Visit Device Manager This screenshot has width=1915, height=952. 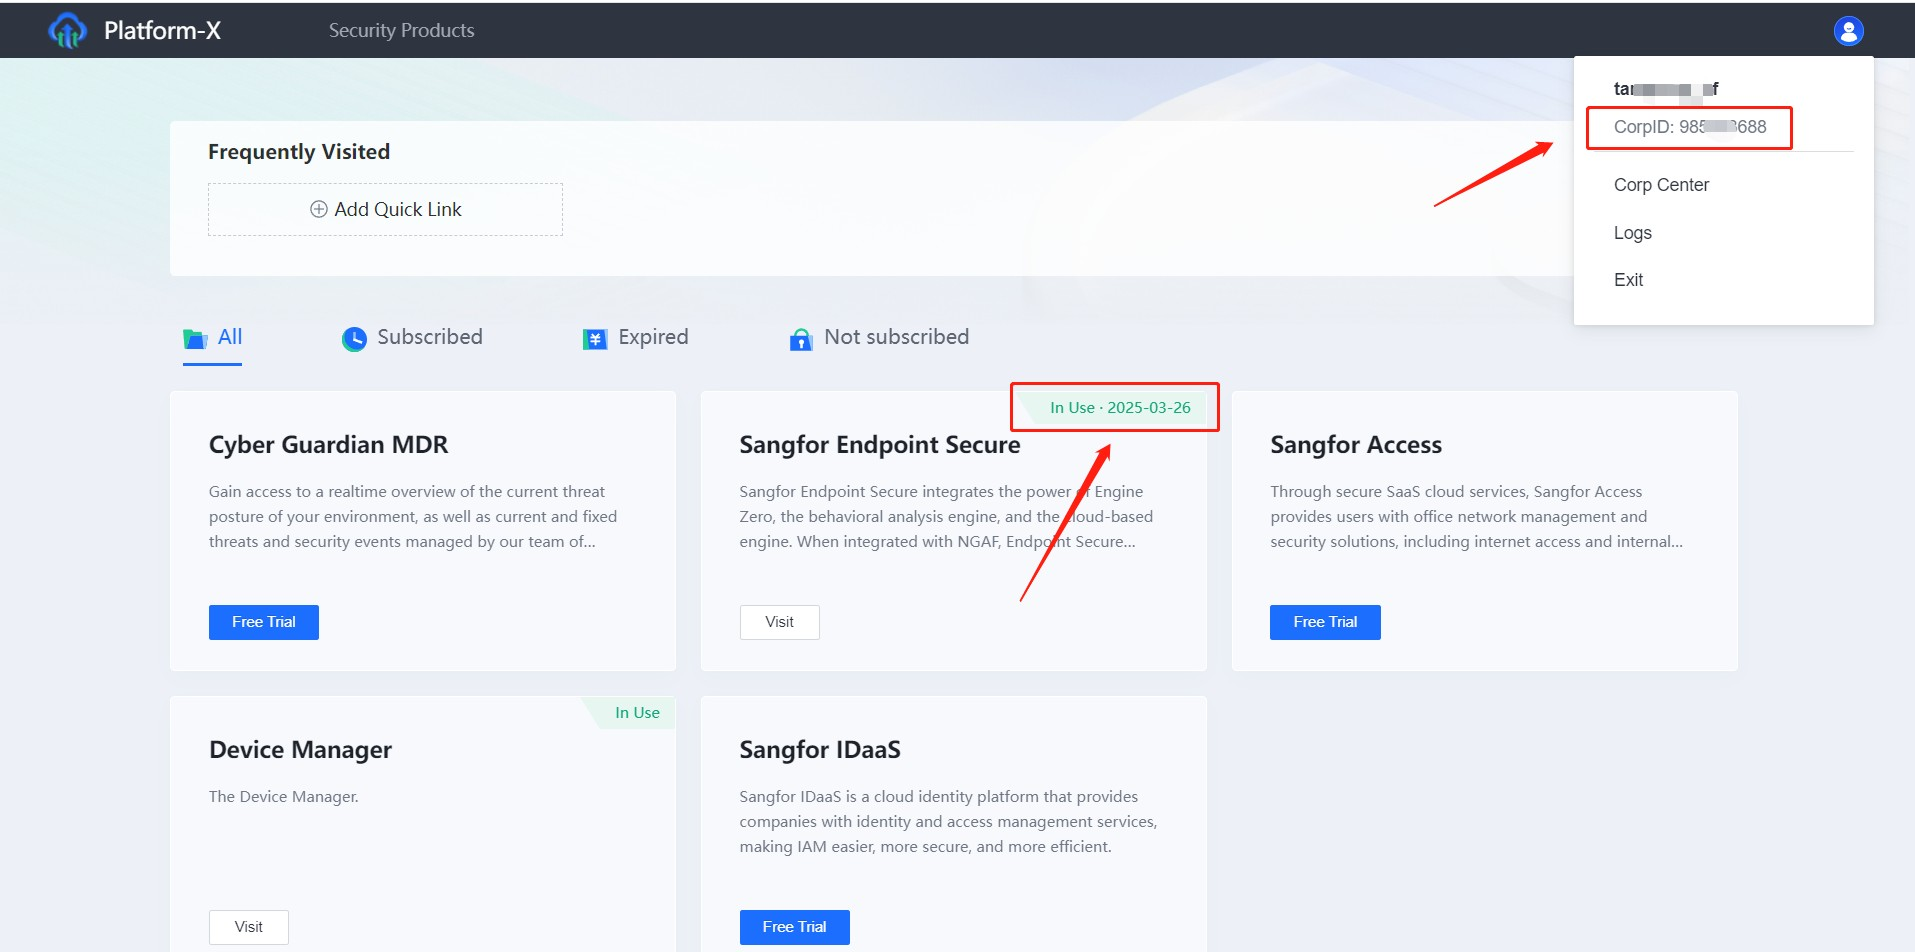point(248,927)
